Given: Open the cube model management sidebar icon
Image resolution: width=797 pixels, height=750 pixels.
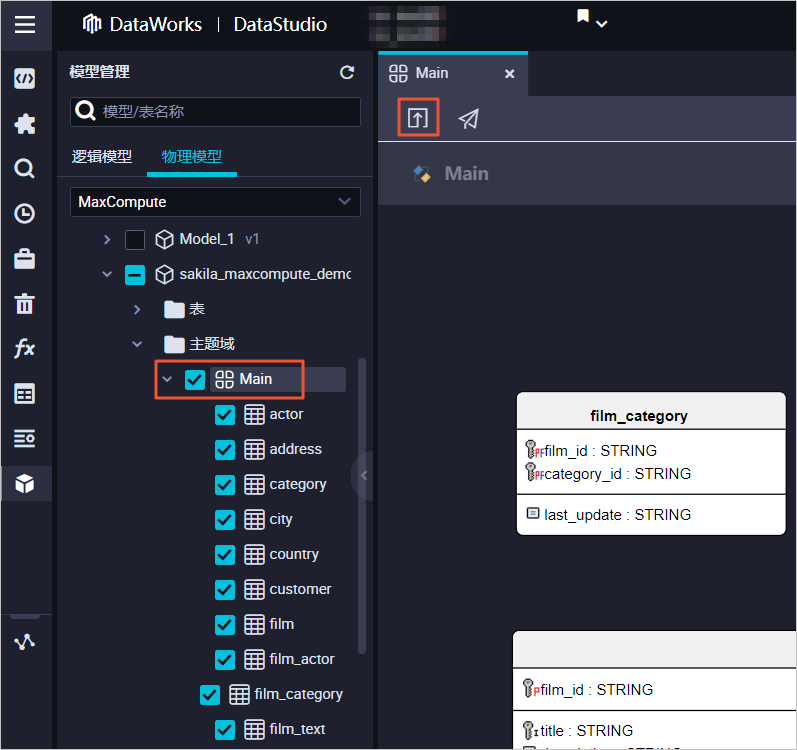Looking at the screenshot, I should pos(25,484).
